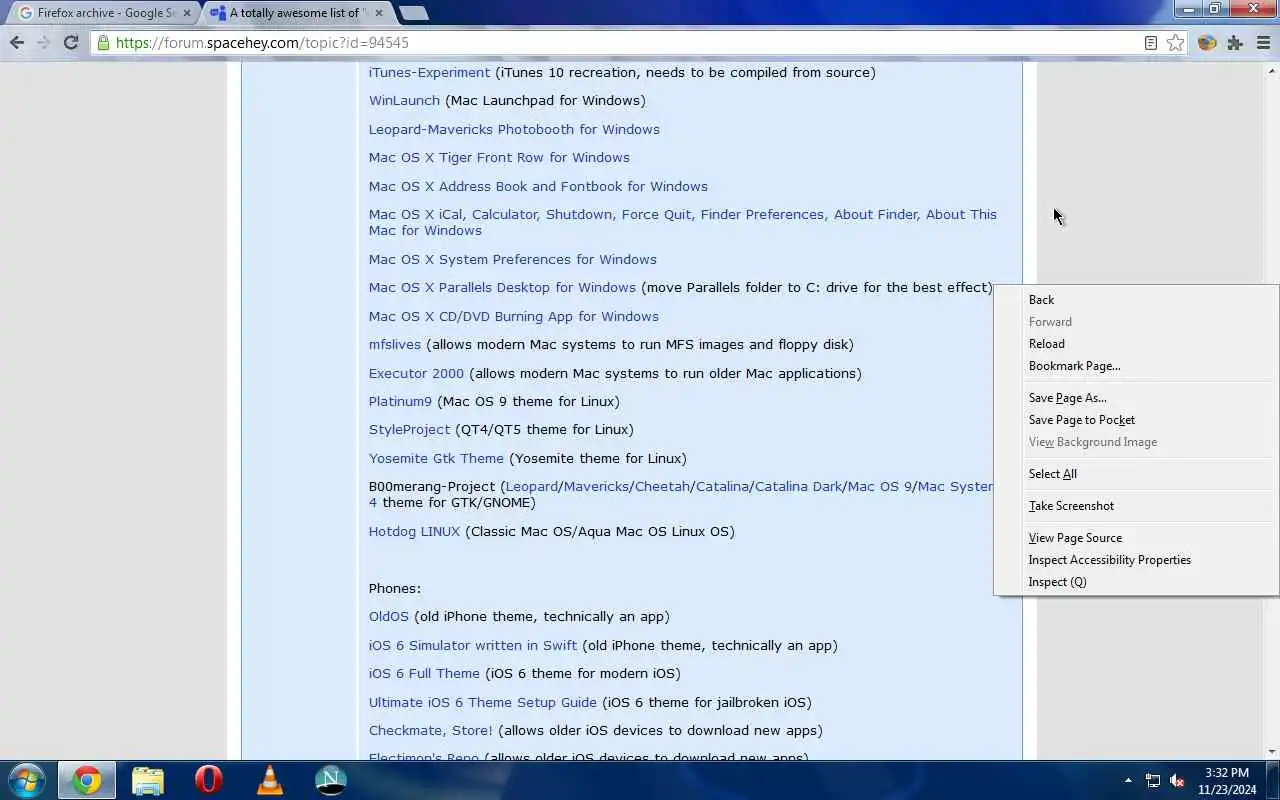Open iOS 6 Simulator written in Swift link
This screenshot has width=1280, height=800.
point(472,645)
